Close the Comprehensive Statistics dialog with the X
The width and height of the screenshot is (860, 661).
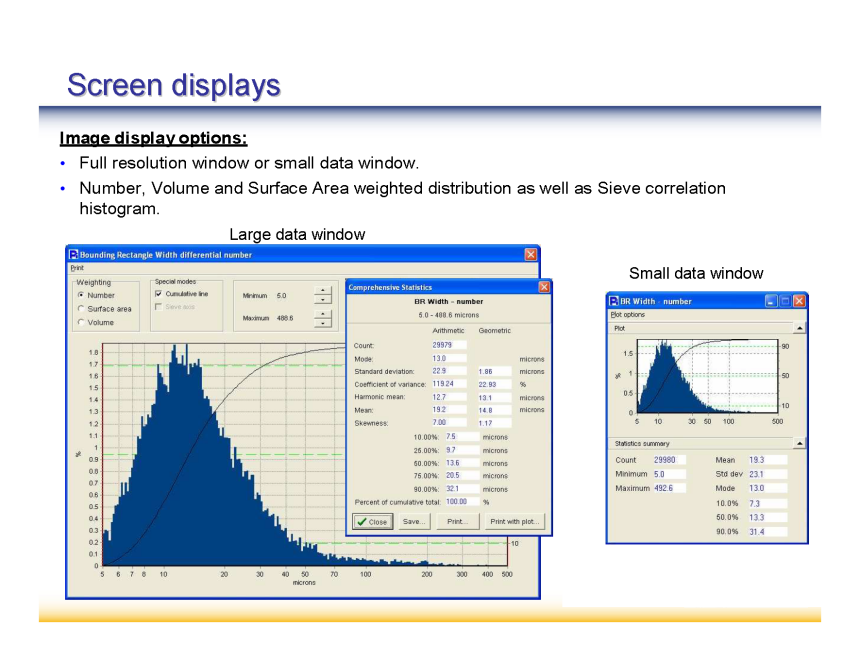[x=544, y=287]
